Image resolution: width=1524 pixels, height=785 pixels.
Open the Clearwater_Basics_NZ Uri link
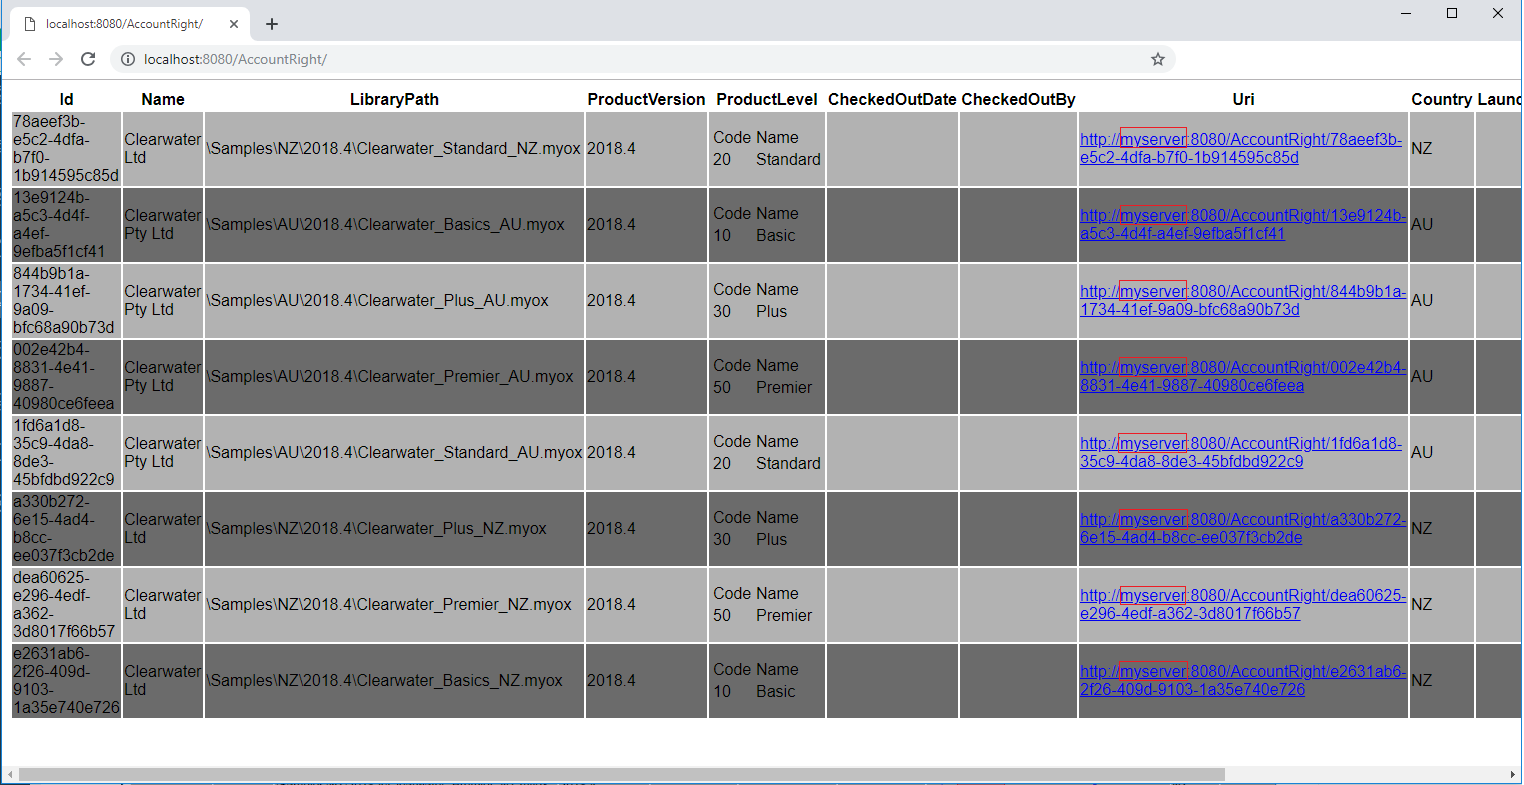click(1243, 680)
